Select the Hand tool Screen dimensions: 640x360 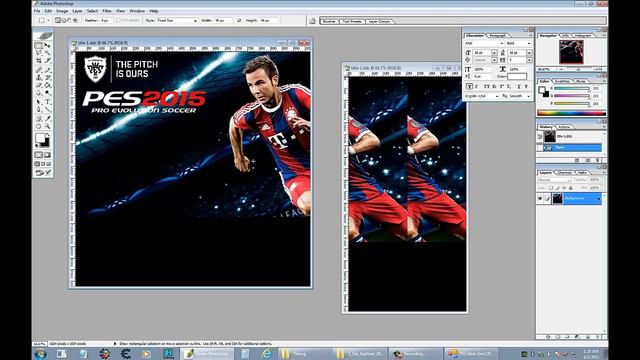38,127
